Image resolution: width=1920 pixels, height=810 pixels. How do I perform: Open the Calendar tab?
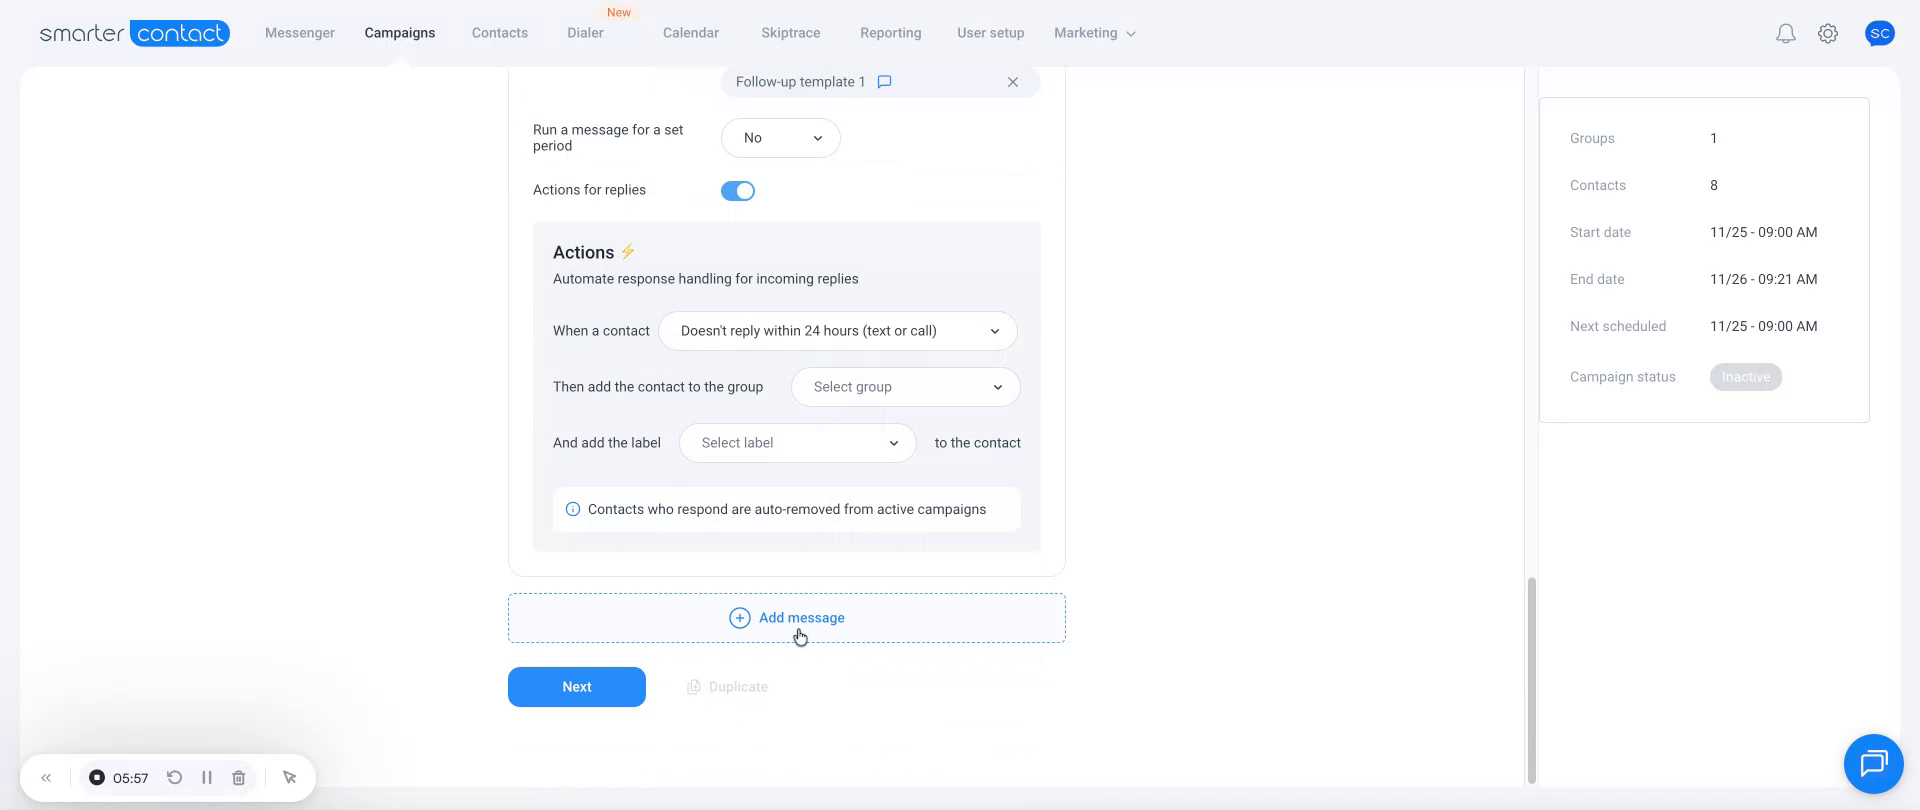(691, 33)
